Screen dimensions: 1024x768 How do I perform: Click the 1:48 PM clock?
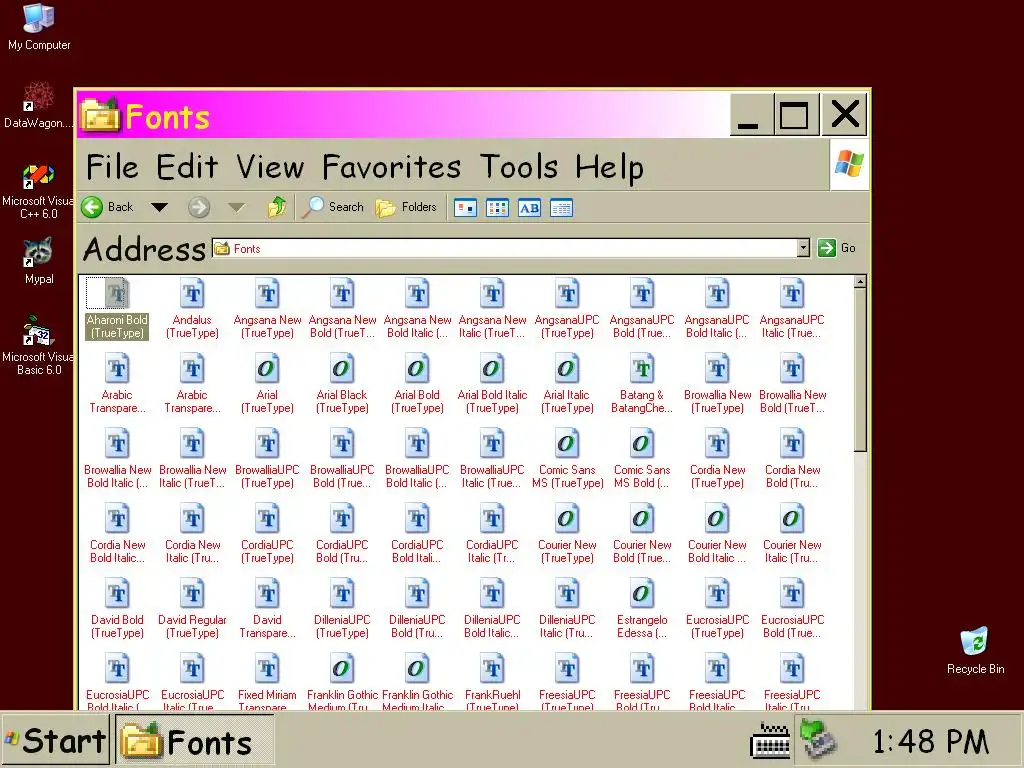tap(930, 742)
